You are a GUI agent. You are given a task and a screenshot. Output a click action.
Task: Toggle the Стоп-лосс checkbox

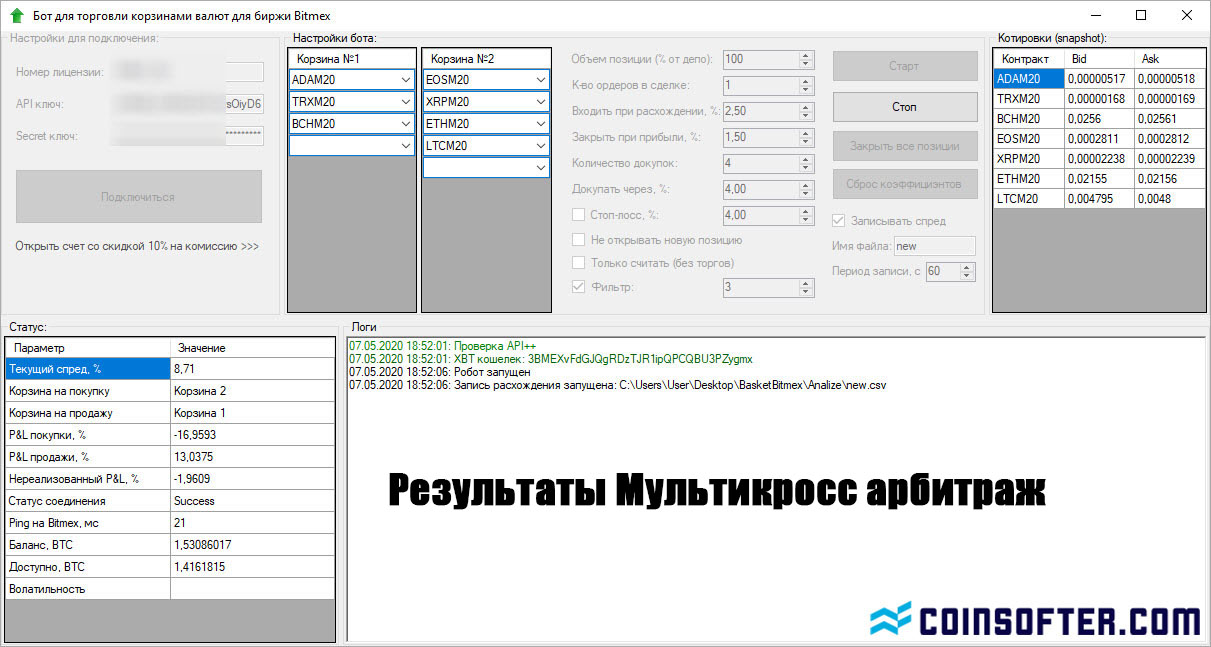(578, 214)
